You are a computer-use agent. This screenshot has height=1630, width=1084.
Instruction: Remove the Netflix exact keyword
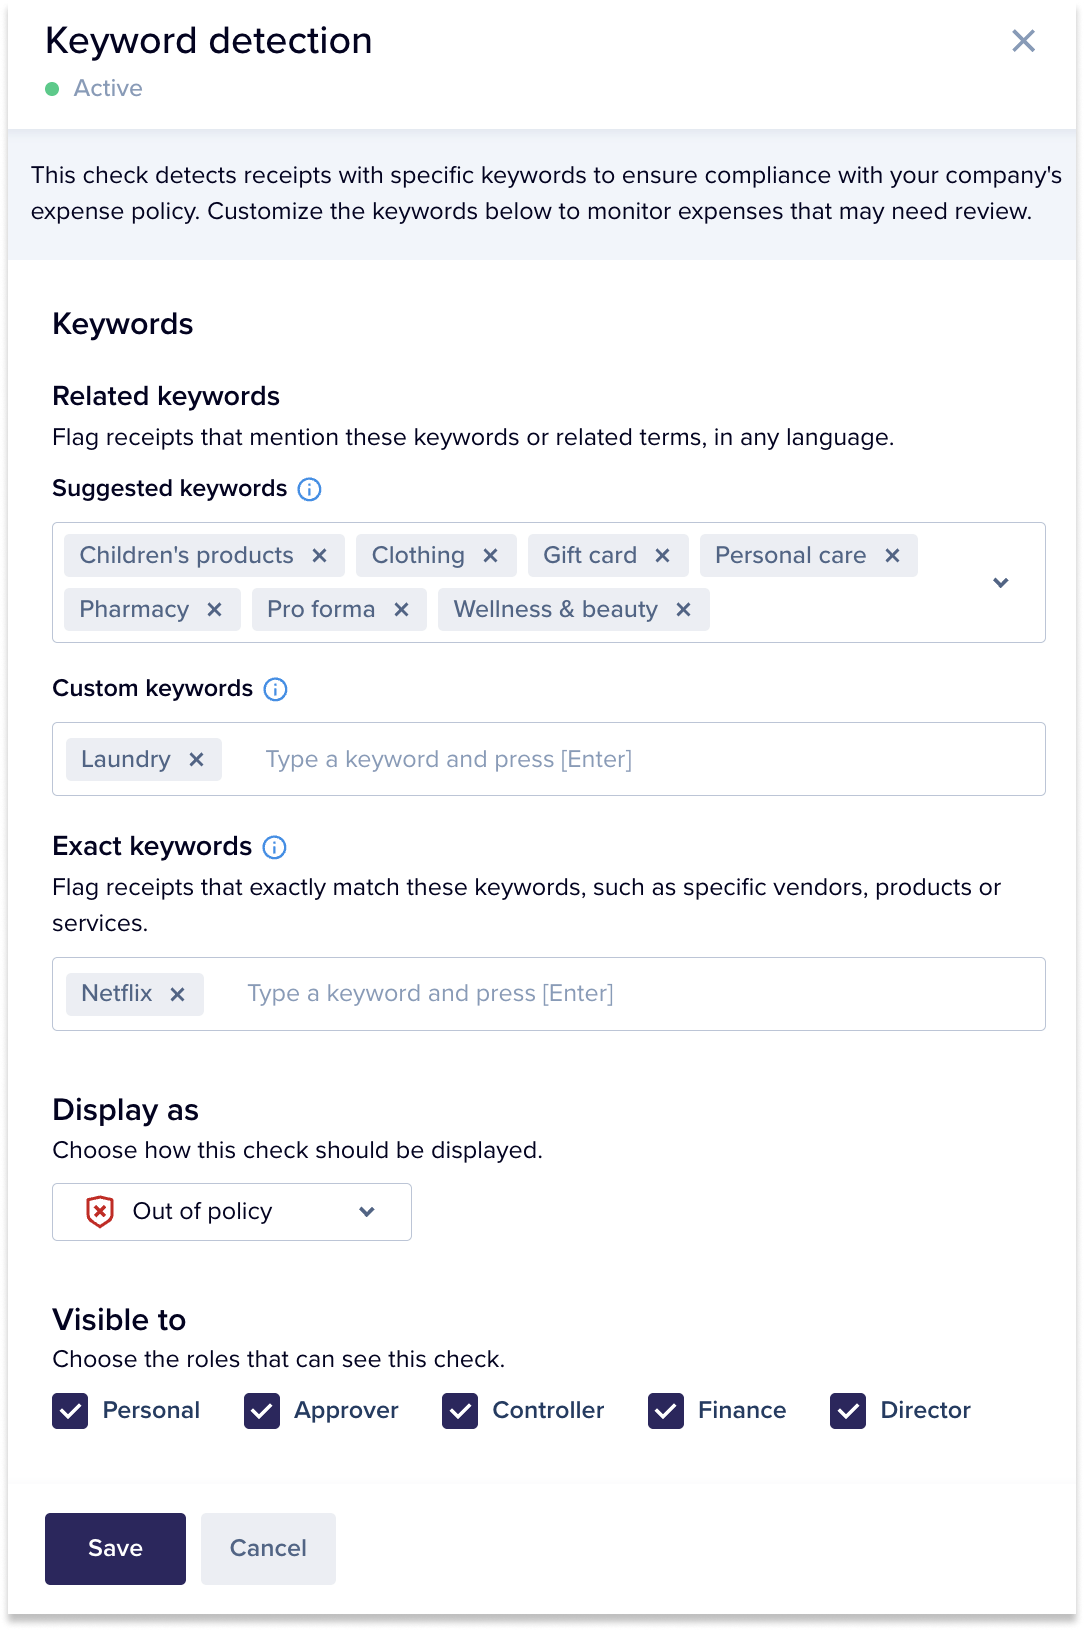[x=178, y=994]
